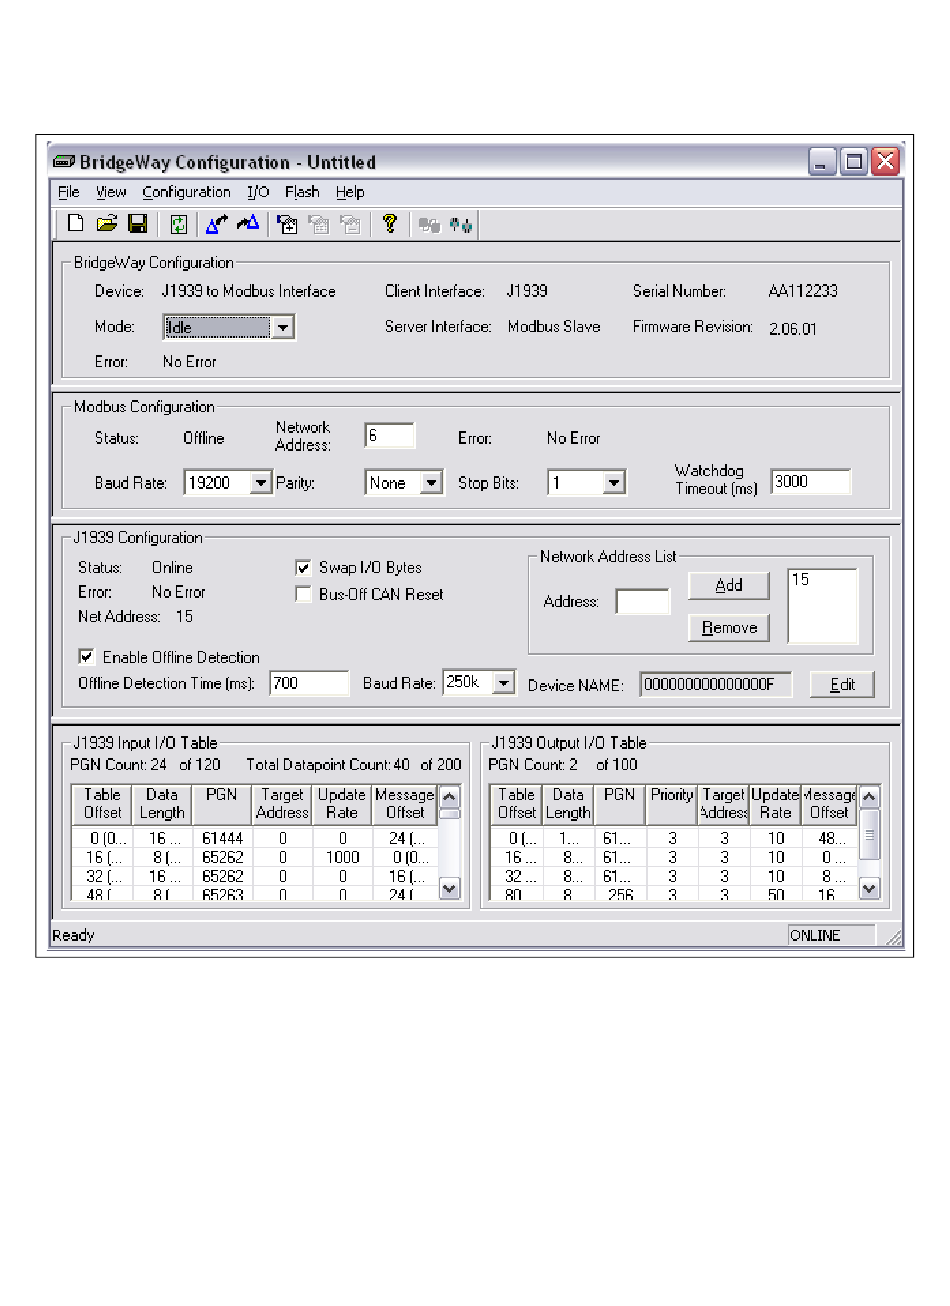This screenshot has width=950, height=1306.
Task: Click the green refresh toolbar icon
Action: point(178,224)
